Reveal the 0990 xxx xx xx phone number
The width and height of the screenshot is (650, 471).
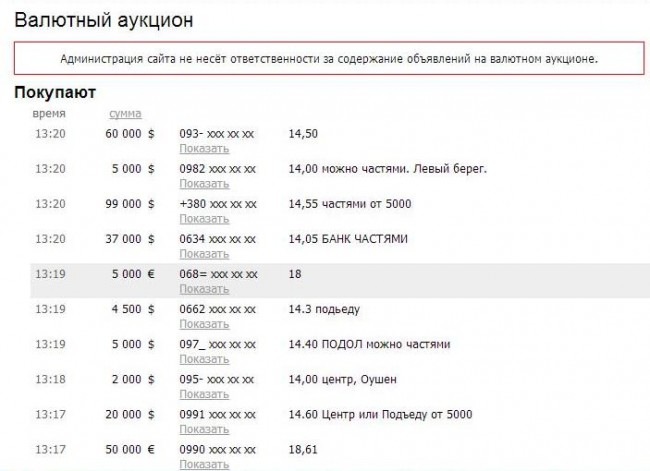[204, 464]
